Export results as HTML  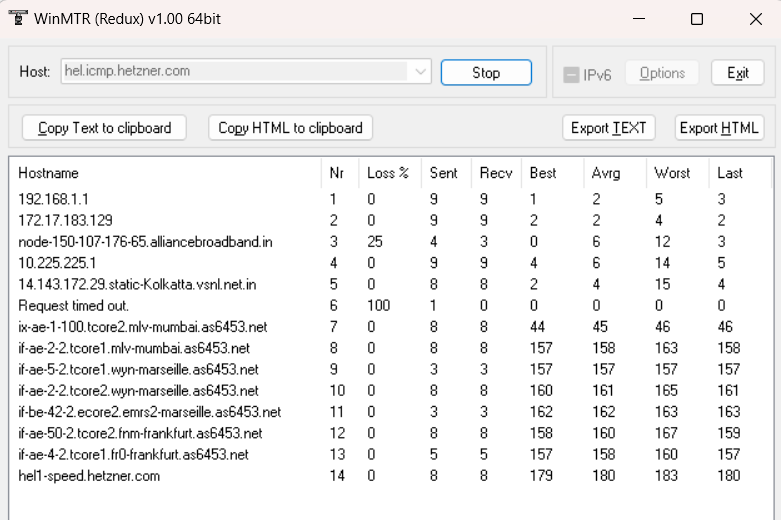coord(719,128)
